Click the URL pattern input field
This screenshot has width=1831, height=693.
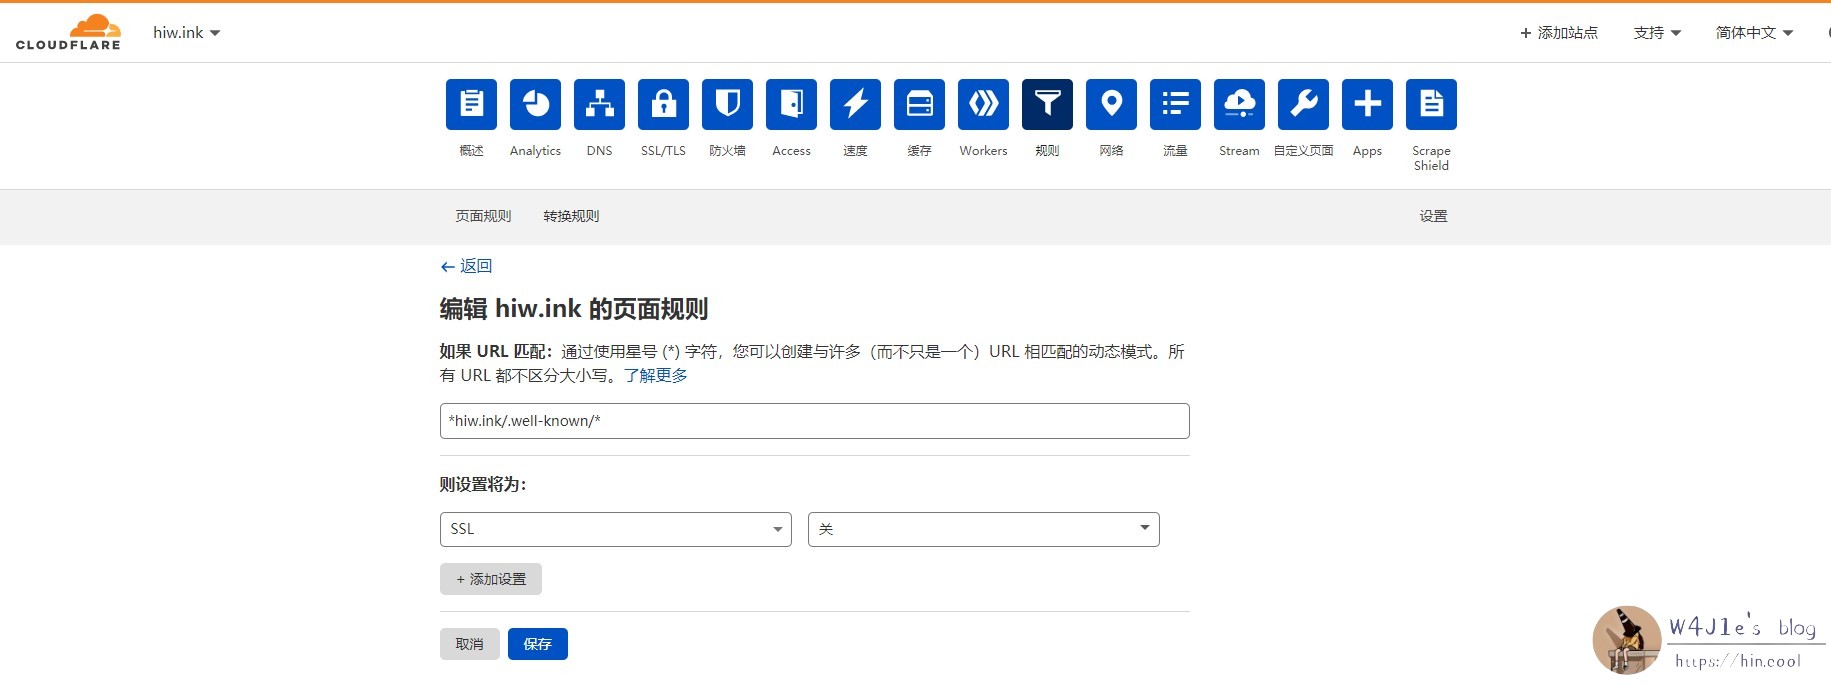pos(814,421)
